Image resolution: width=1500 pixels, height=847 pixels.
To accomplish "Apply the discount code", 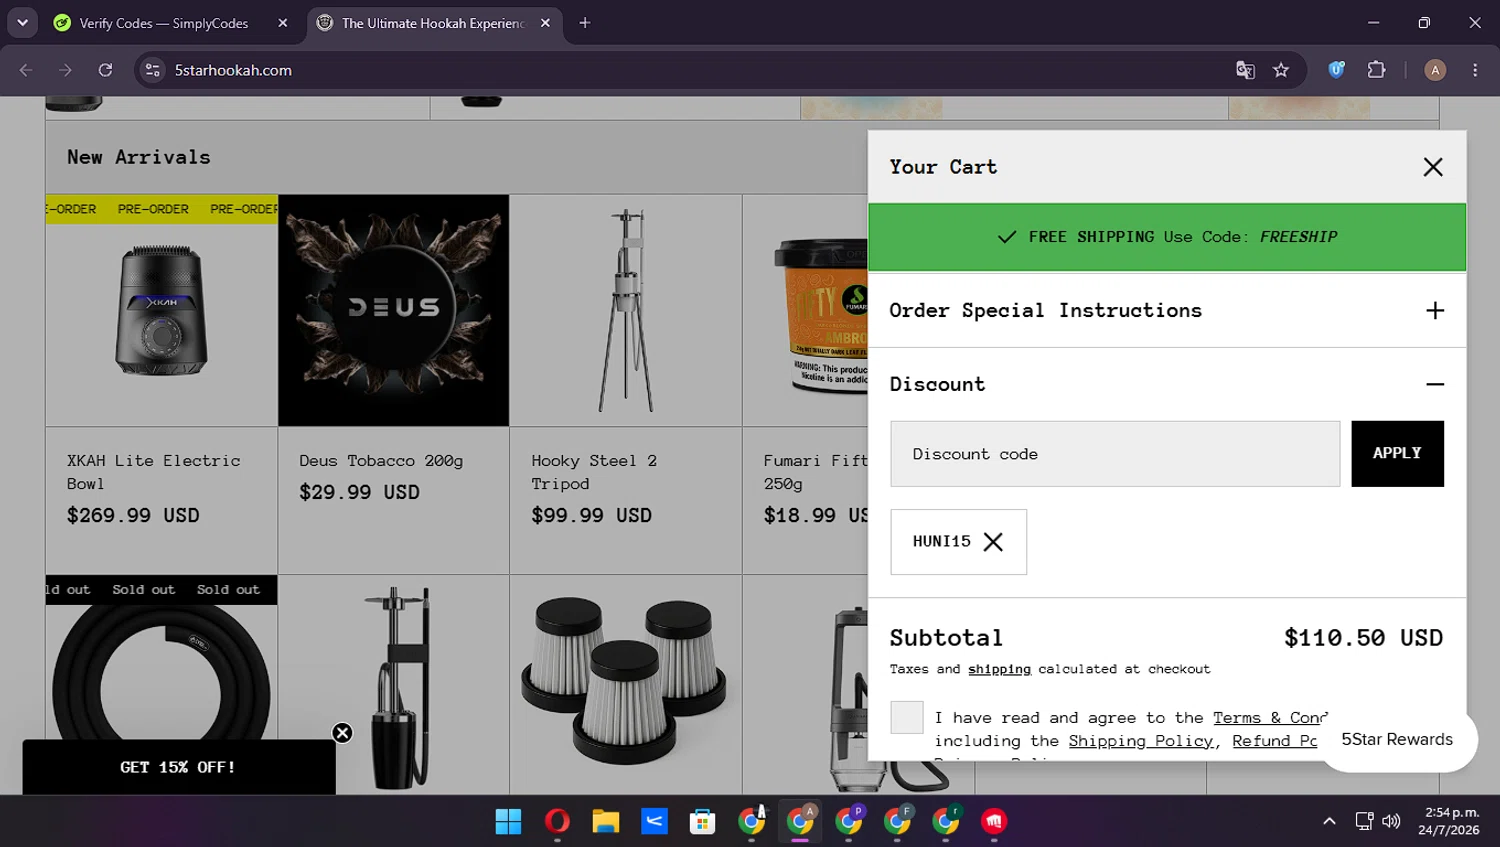I will [1397, 454].
